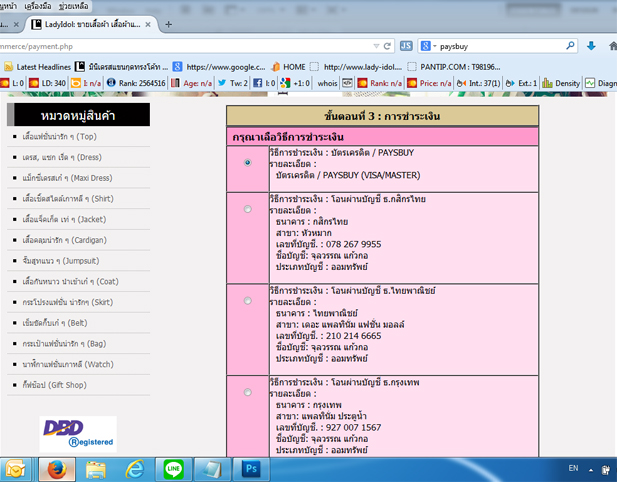Click the Google +1 toolbar icon

(x=295, y=83)
